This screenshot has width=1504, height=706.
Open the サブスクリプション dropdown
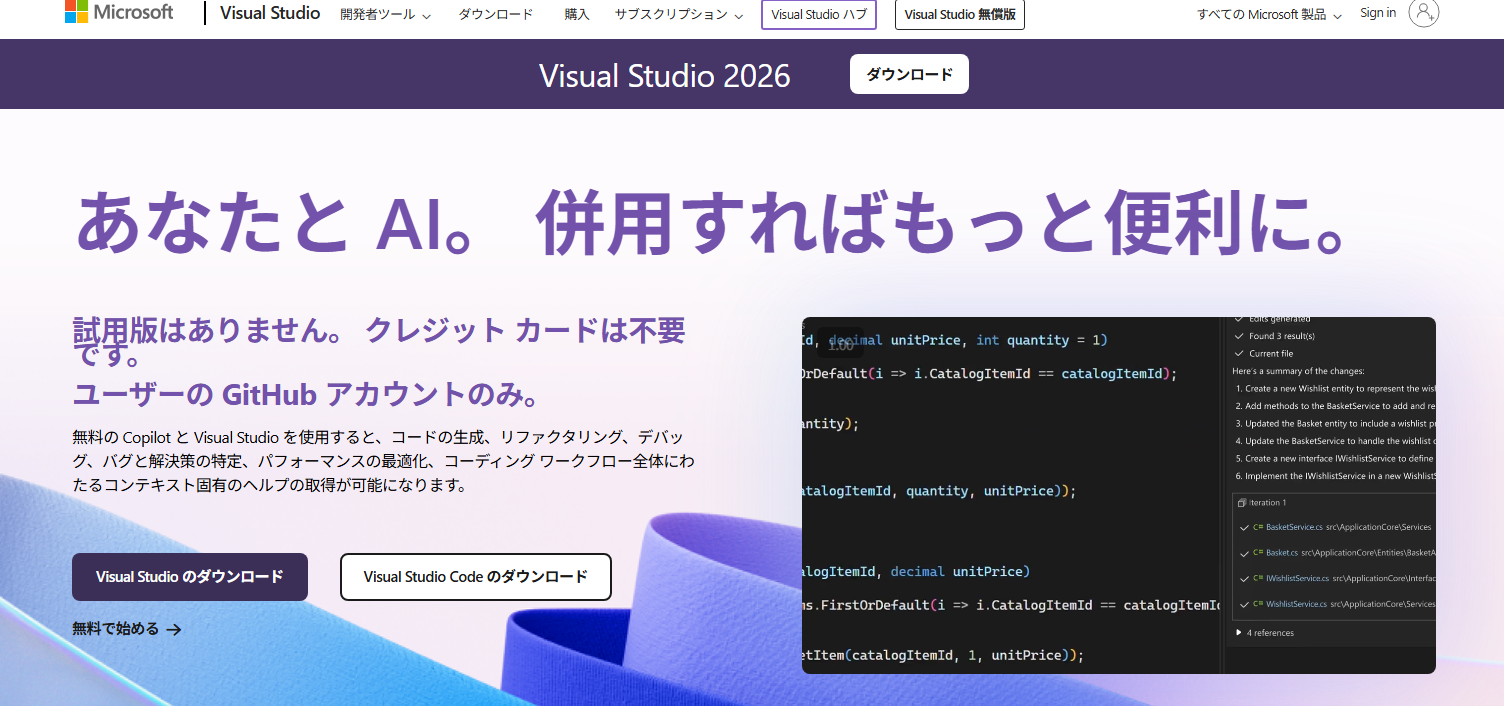pos(679,15)
